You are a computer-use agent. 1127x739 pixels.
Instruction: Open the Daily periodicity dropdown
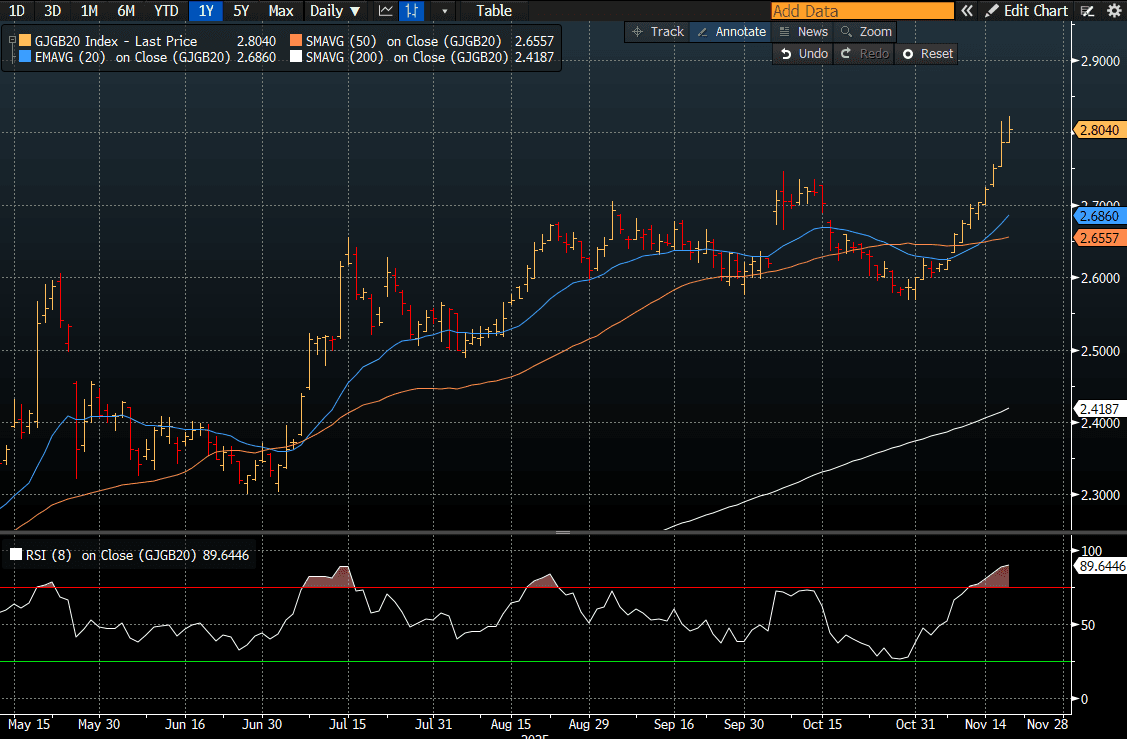335,11
